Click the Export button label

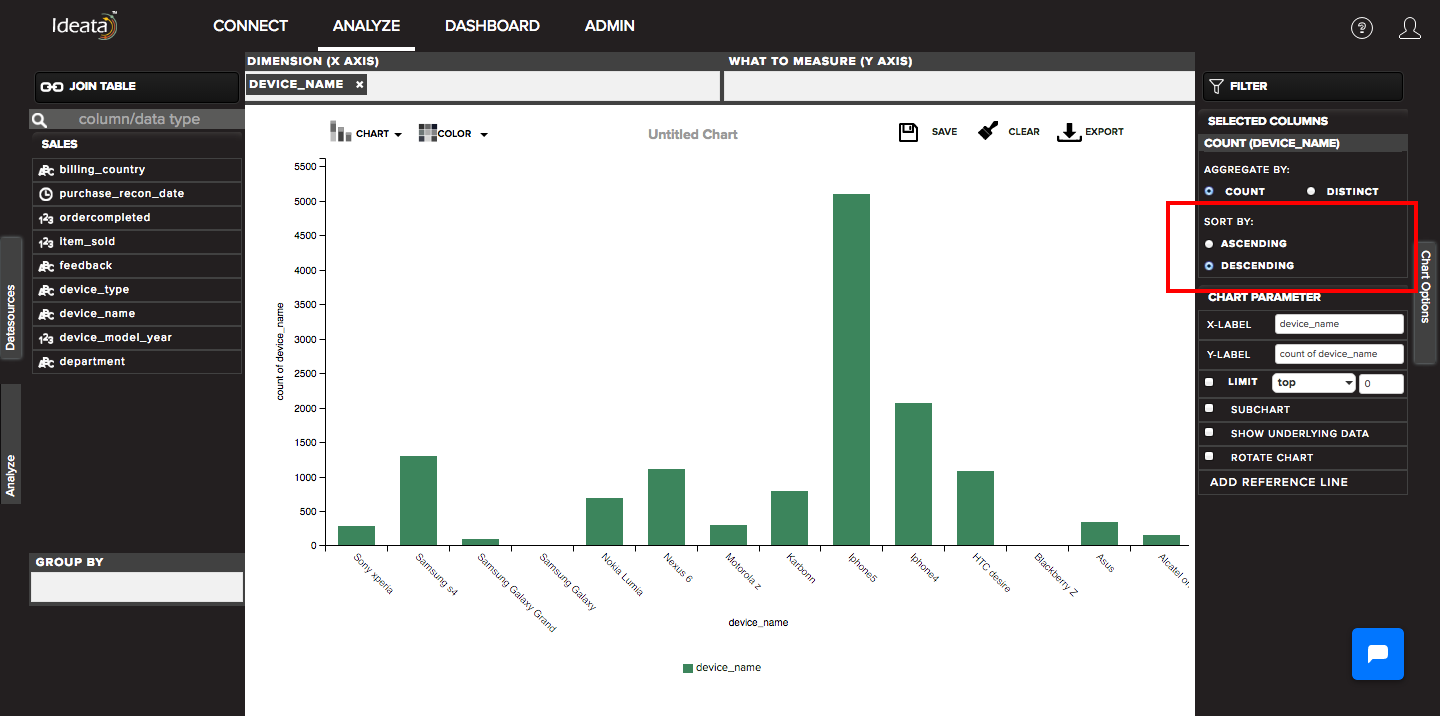1104,132
